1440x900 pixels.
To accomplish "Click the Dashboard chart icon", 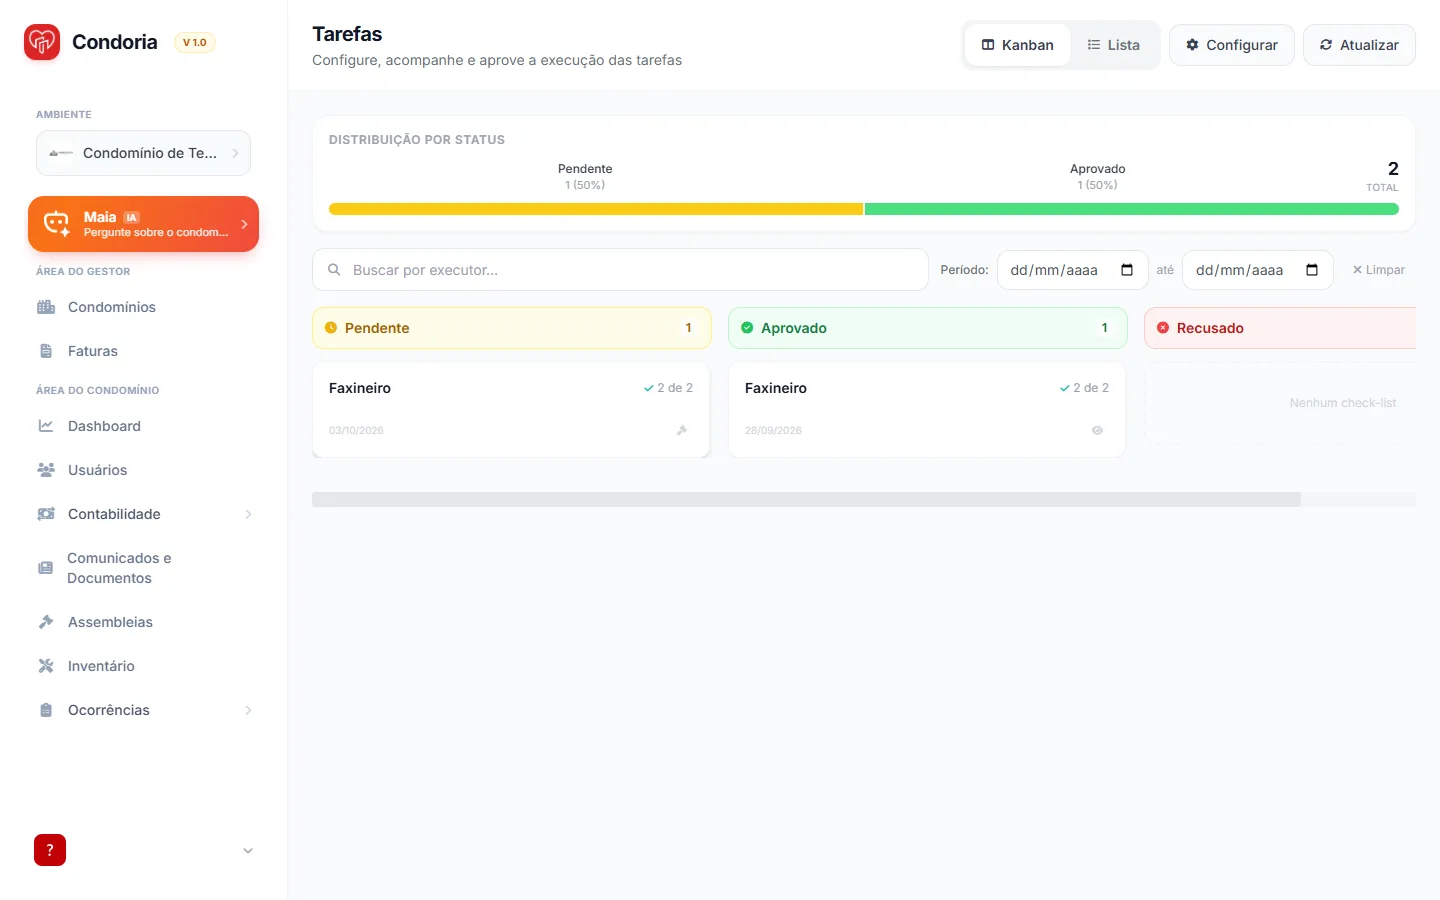I will pos(46,426).
